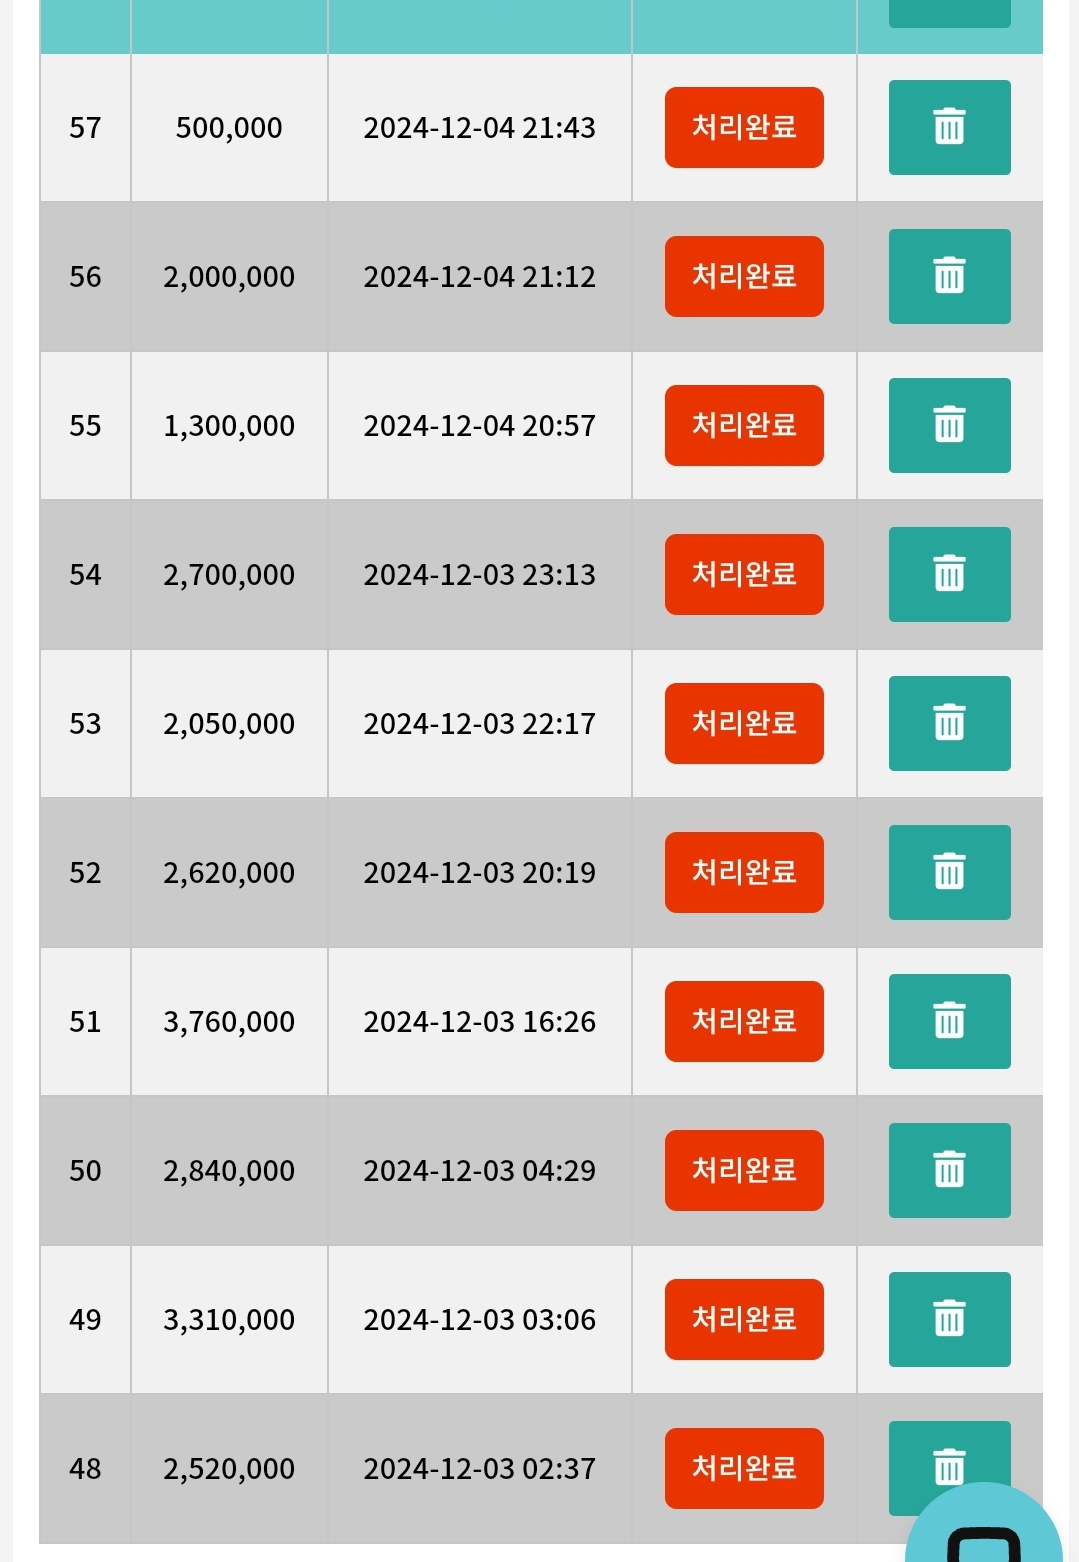
Task: Click trash icon for row 55
Action: (x=949, y=425)
